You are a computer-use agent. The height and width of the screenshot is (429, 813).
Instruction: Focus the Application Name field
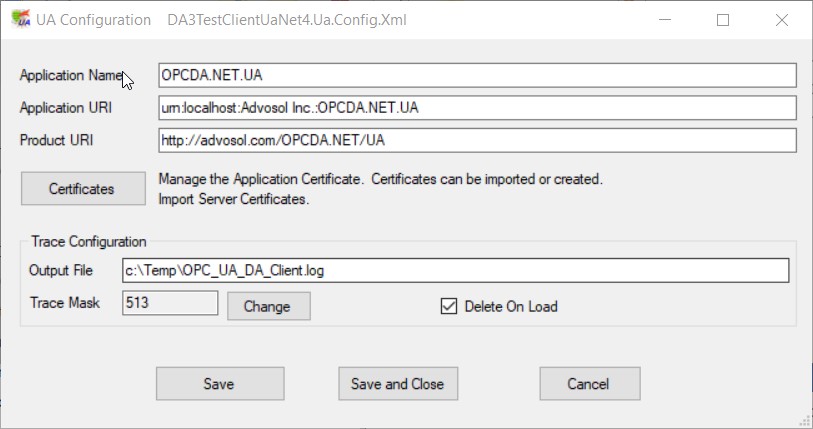[x=476, y=76]
